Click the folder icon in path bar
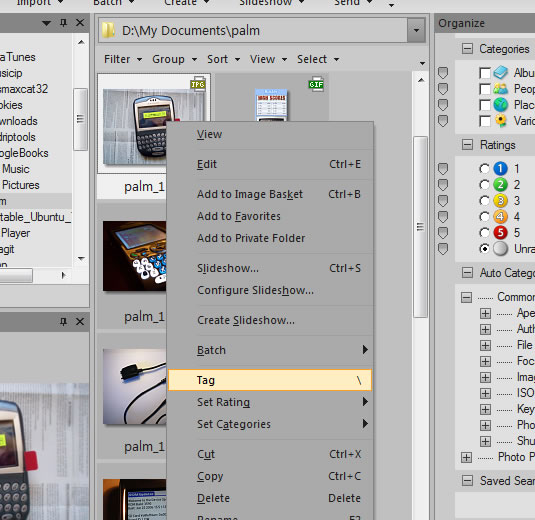This screenshot has width=535, height=520. pyautogui.click(x=109, y=30)
